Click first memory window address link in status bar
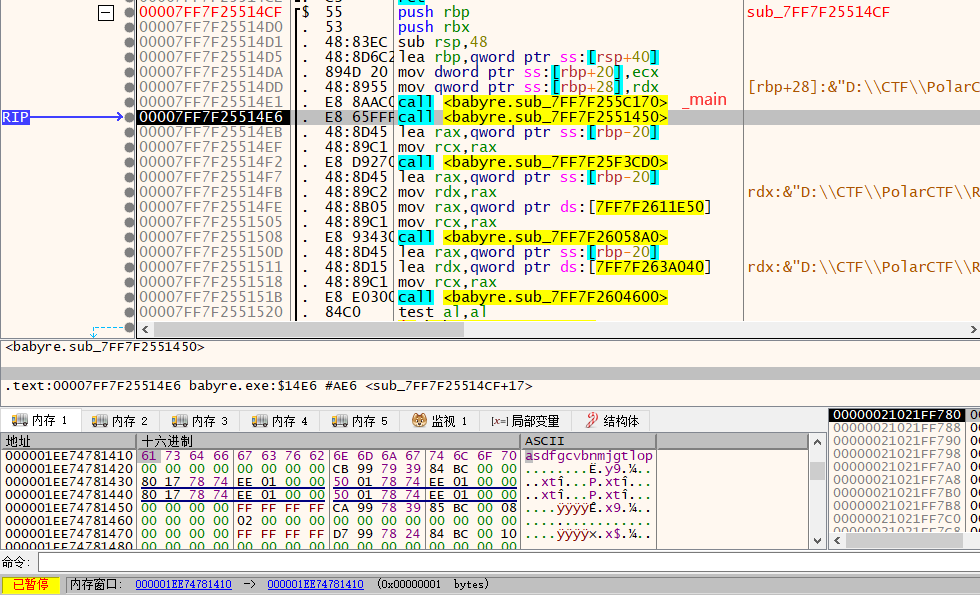The image size is (980, 595). coord(183,584)
